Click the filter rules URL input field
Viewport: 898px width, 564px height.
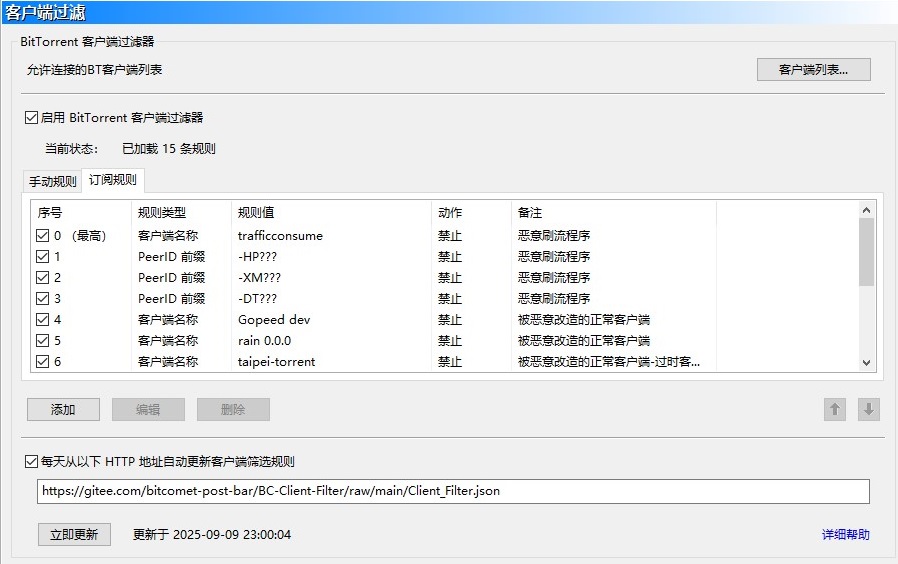point(453,492)
